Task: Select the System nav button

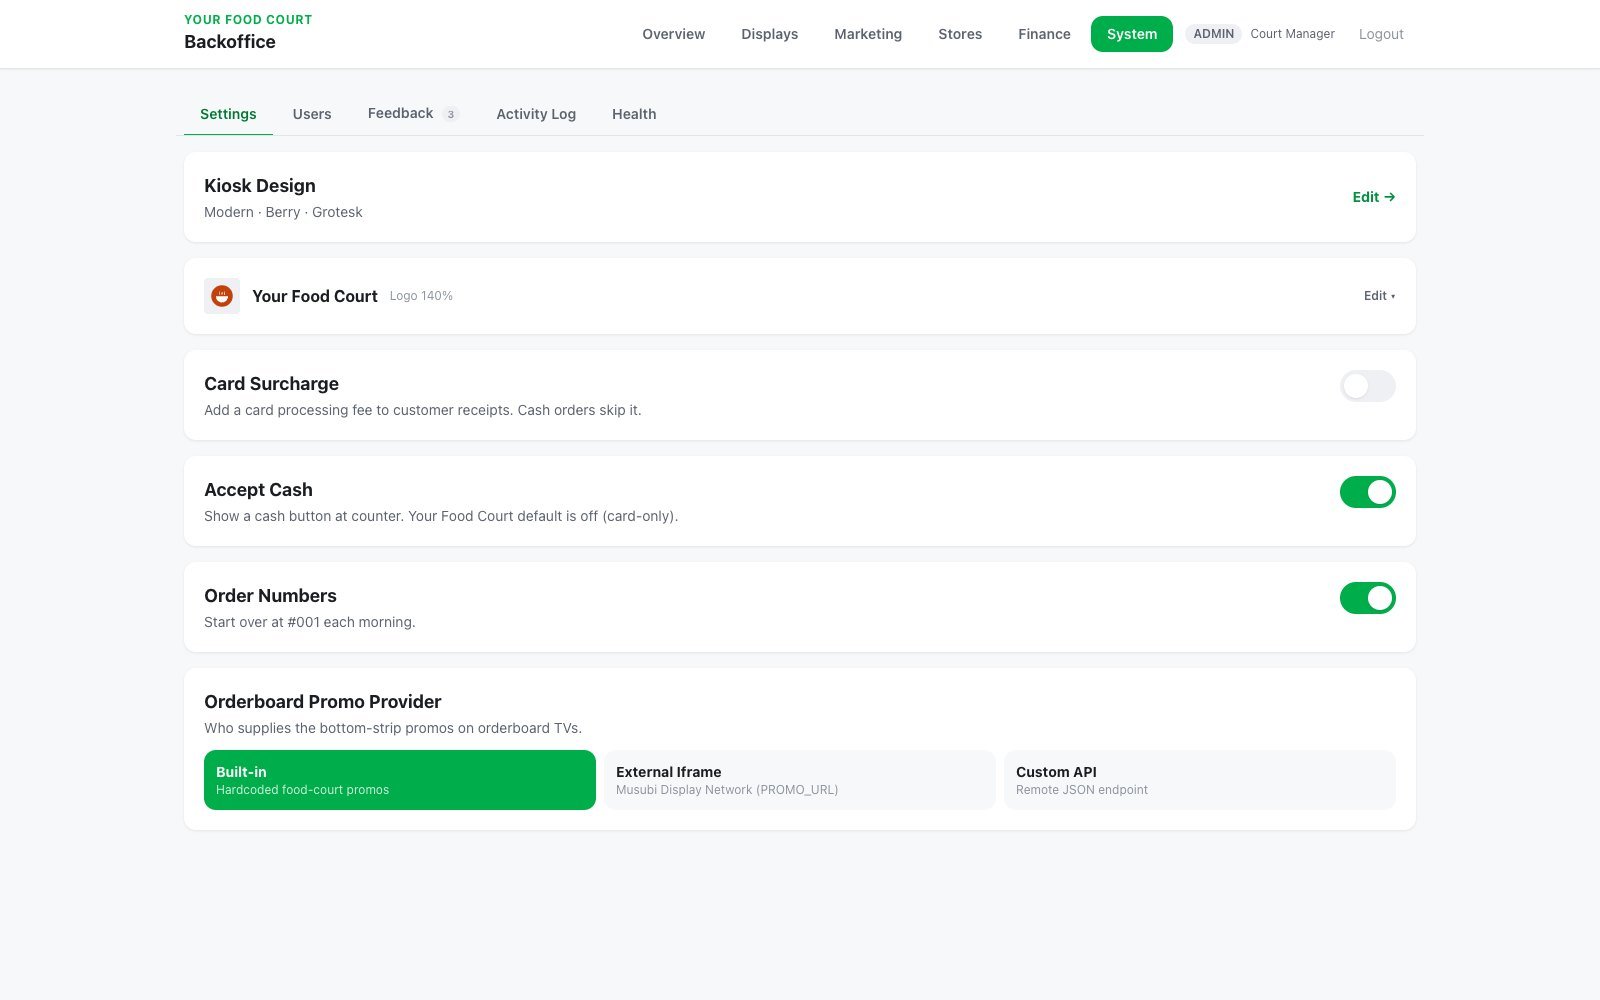Action: point(1131,34)
